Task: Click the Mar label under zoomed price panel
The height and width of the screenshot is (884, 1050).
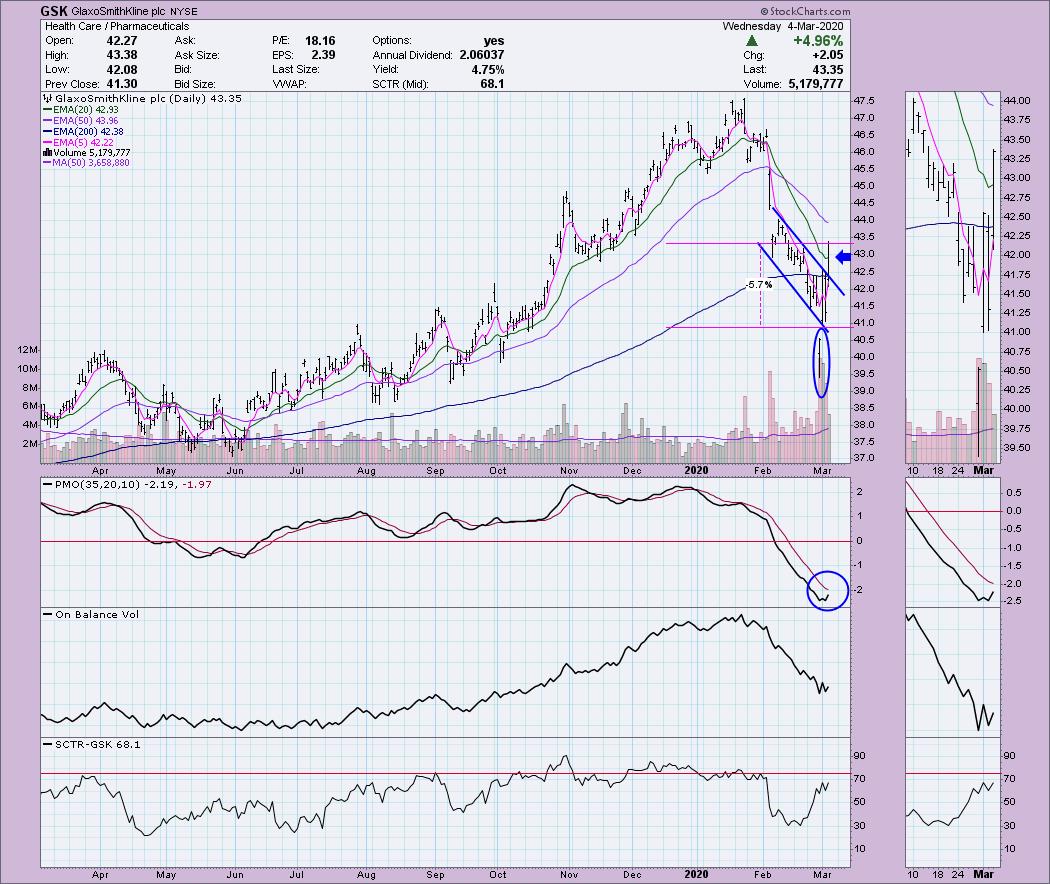Action: tap(984, 471)
